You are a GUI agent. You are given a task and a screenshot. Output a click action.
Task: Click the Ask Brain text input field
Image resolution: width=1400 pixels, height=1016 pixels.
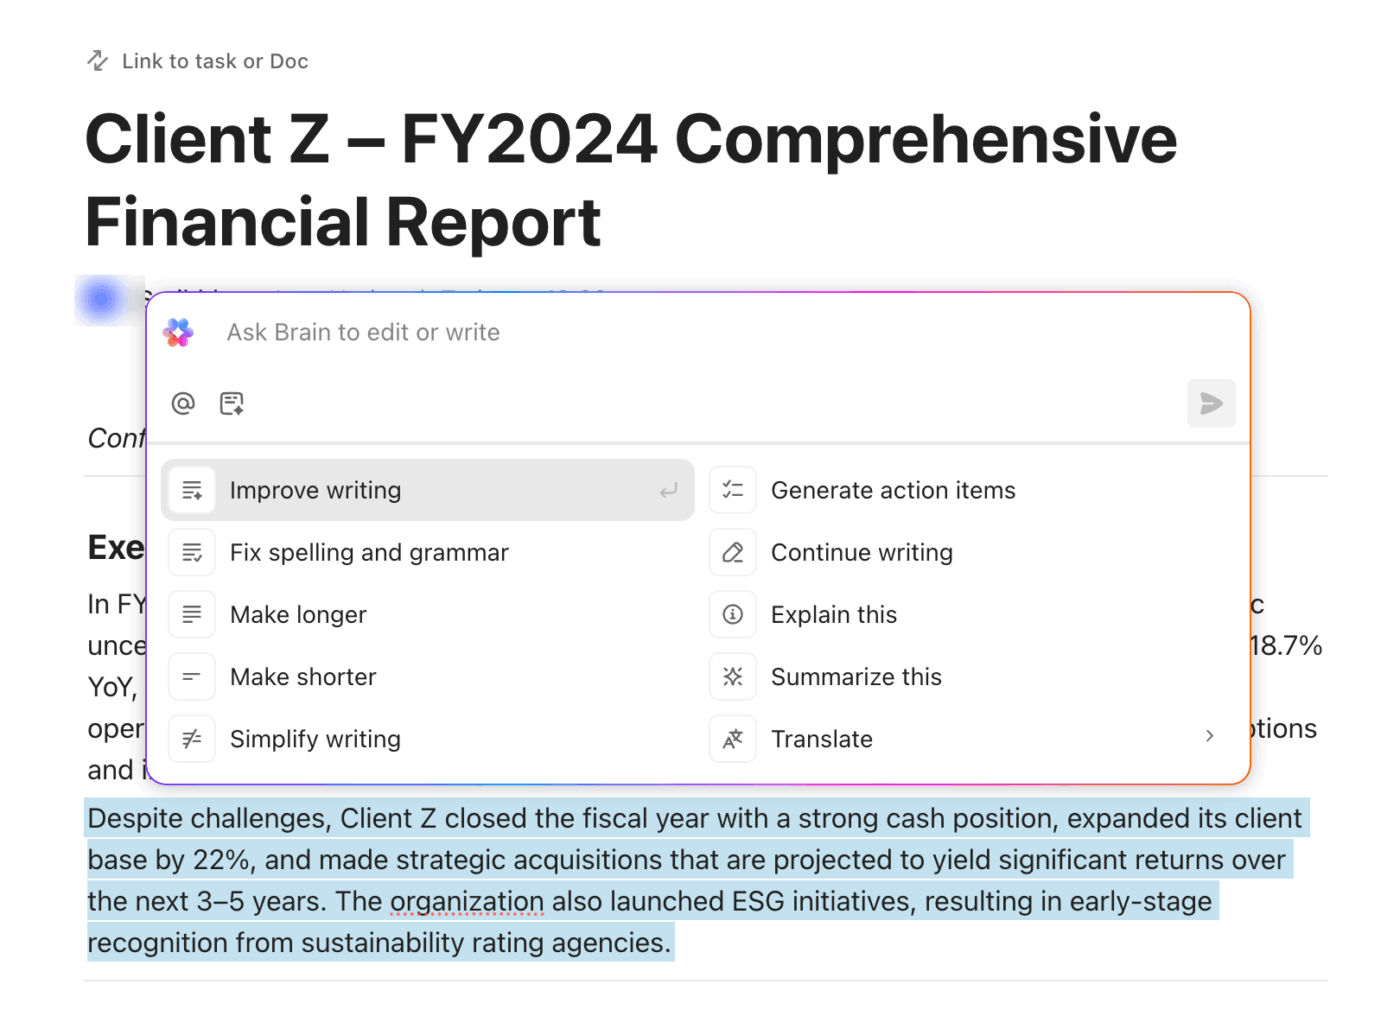(x=700, y=332)
